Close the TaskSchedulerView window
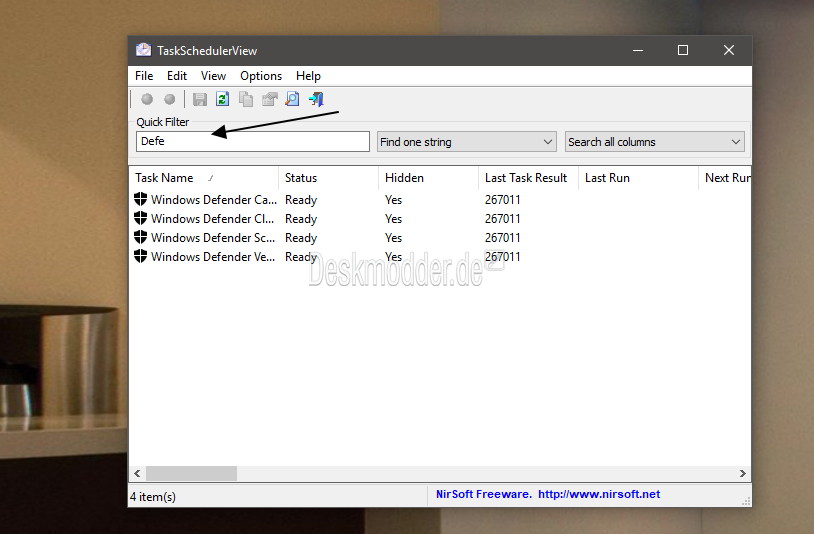This screenshot has width=814, height=534. point(729,50)
